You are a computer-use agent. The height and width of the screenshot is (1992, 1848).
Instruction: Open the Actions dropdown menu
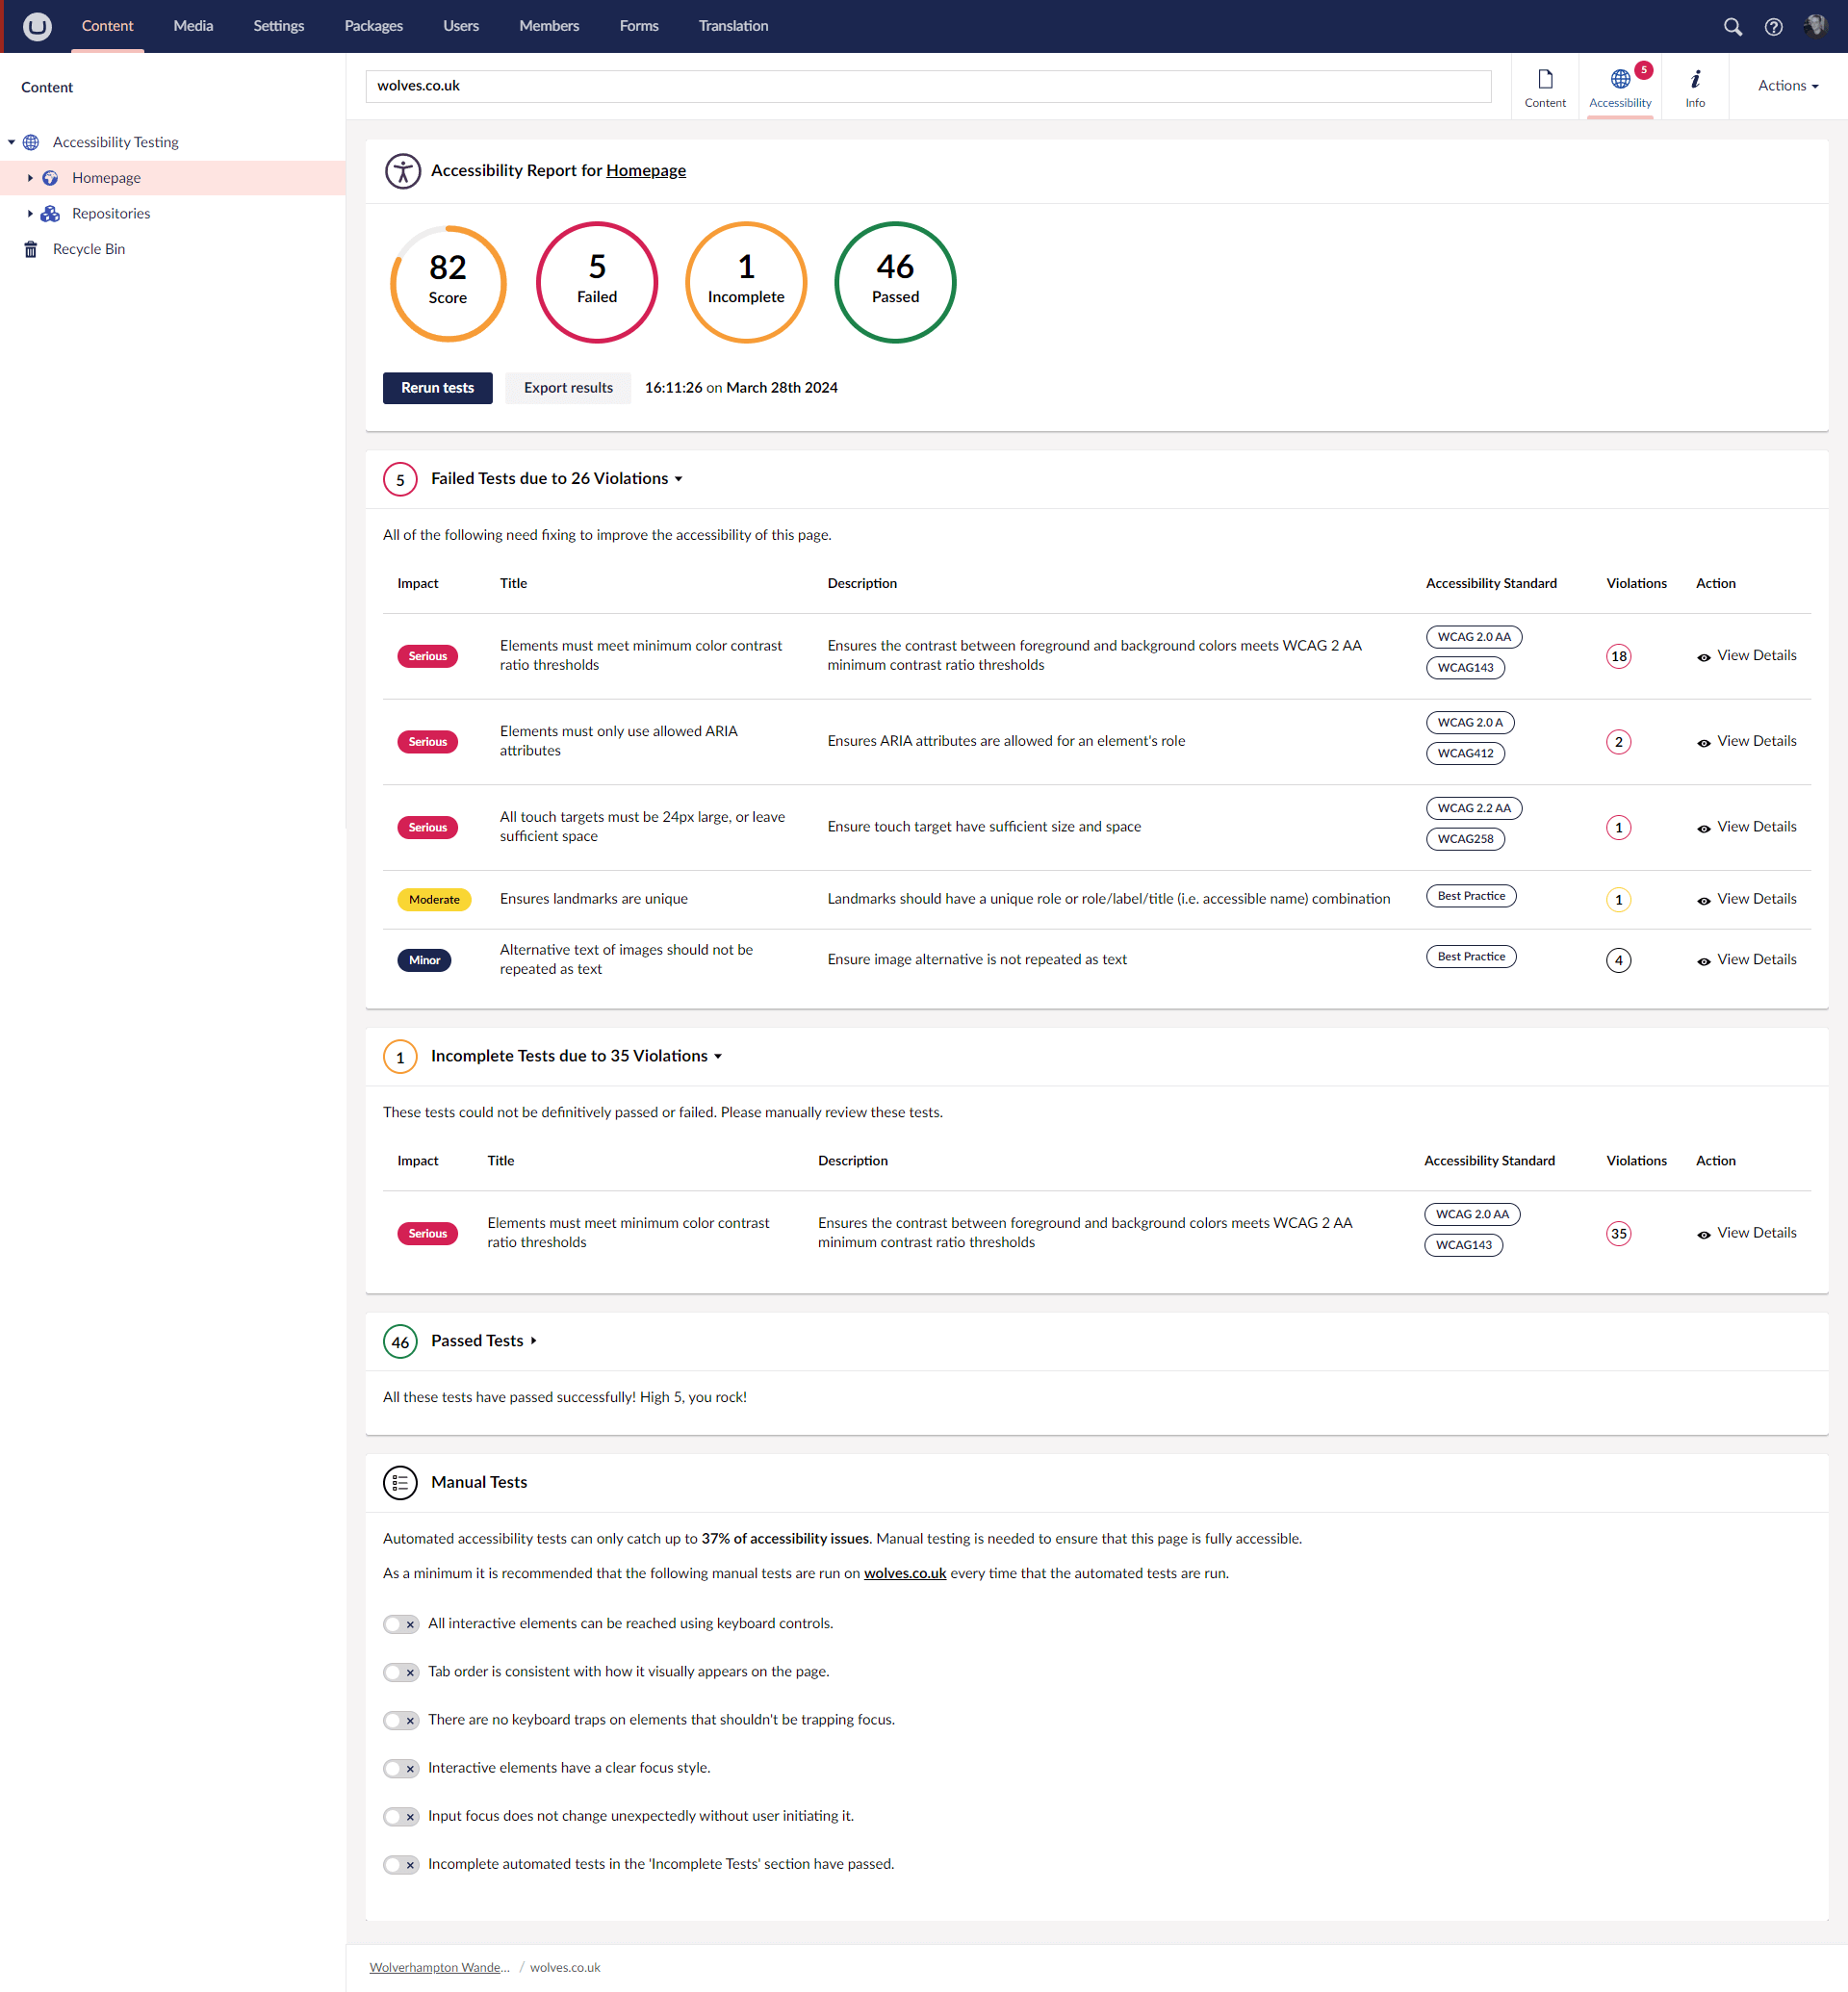(1787, 86)
